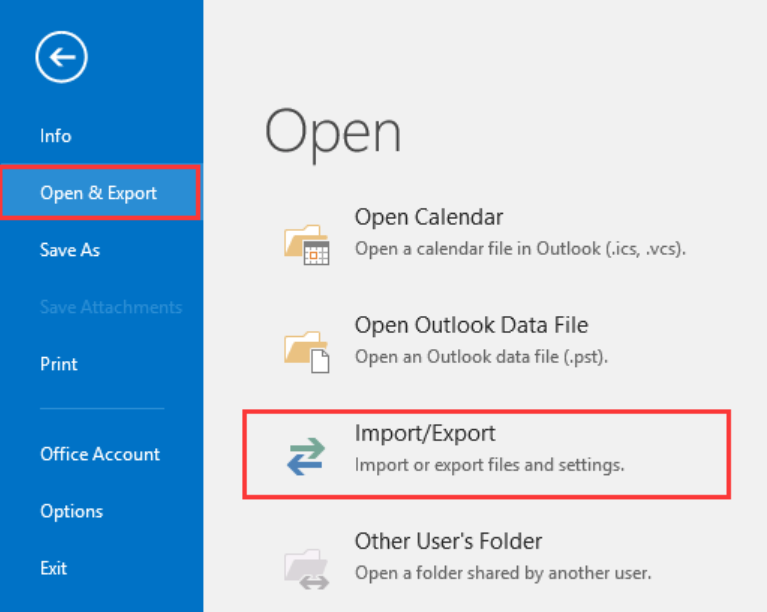Open Office Account page
This screenshot has width=767, height=612.
[x=100, y=454]
